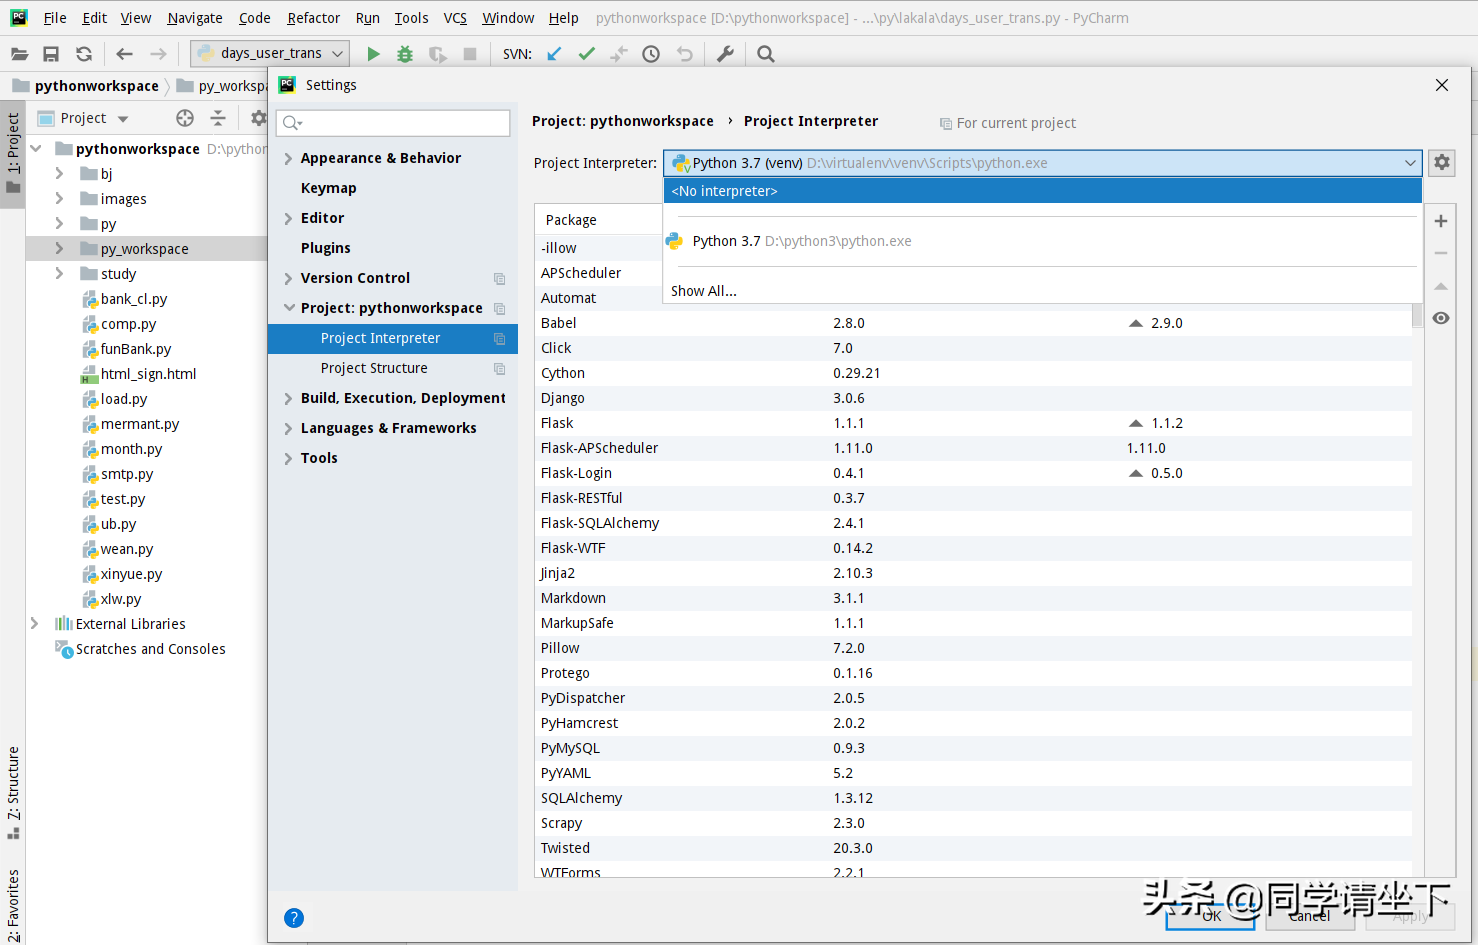
Task: Expand the Editor settings section
Action: (288, 218)
